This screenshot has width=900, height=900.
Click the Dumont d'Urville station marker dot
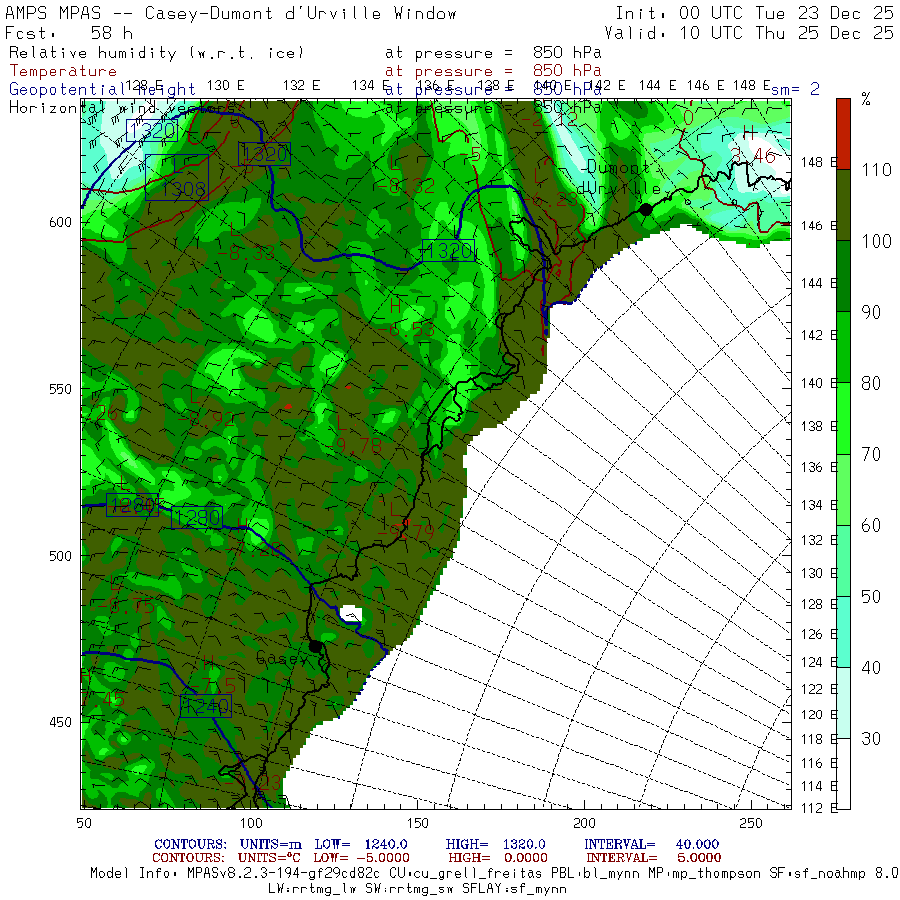click(645, 210)
